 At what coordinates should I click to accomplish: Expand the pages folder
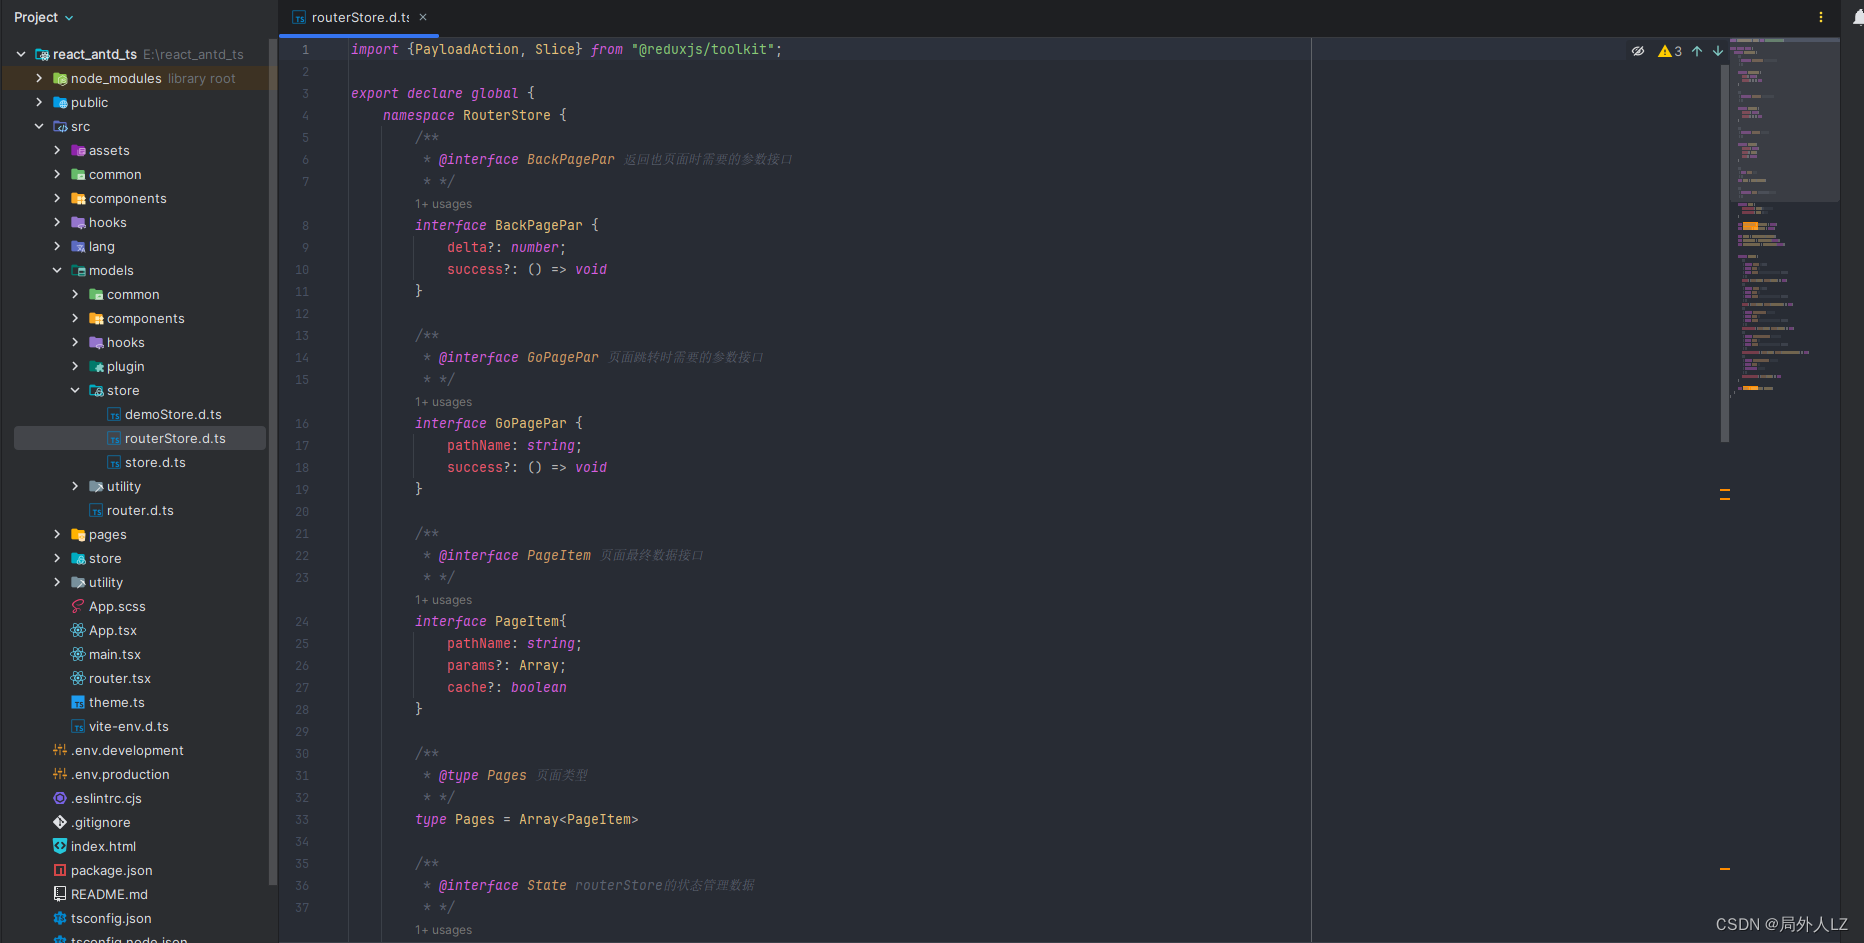[x=57, y=534]
